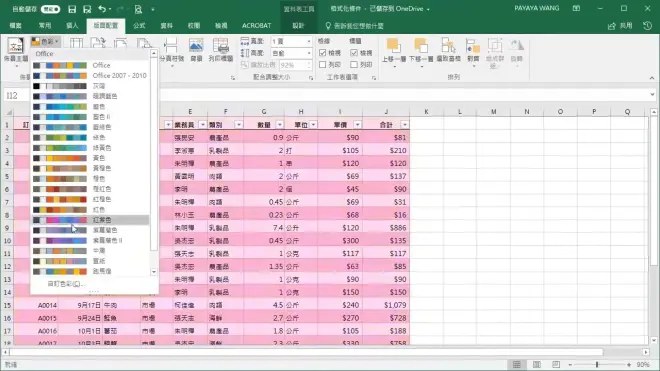The width and height of the screenshot is (660, 371).
Task: Click the Save icon in title bar
Action: (72, 9)
